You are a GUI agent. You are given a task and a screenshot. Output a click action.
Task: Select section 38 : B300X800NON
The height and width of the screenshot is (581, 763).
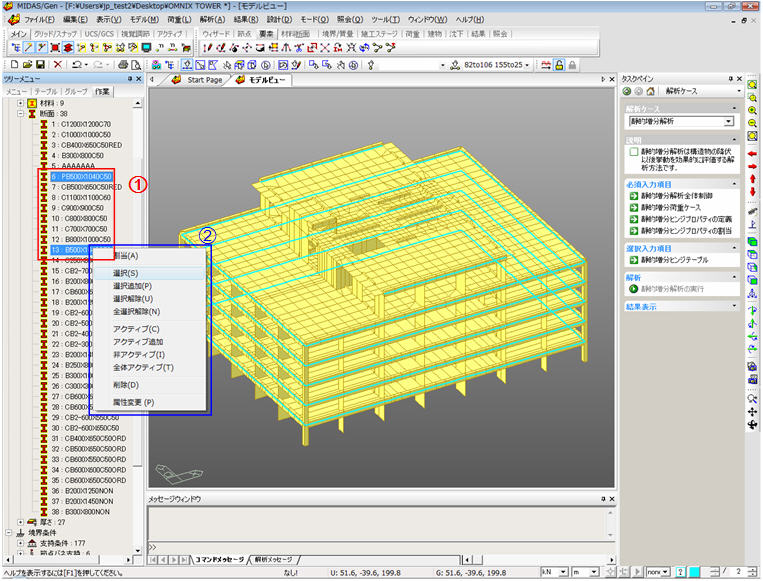(x=81, y=512)
